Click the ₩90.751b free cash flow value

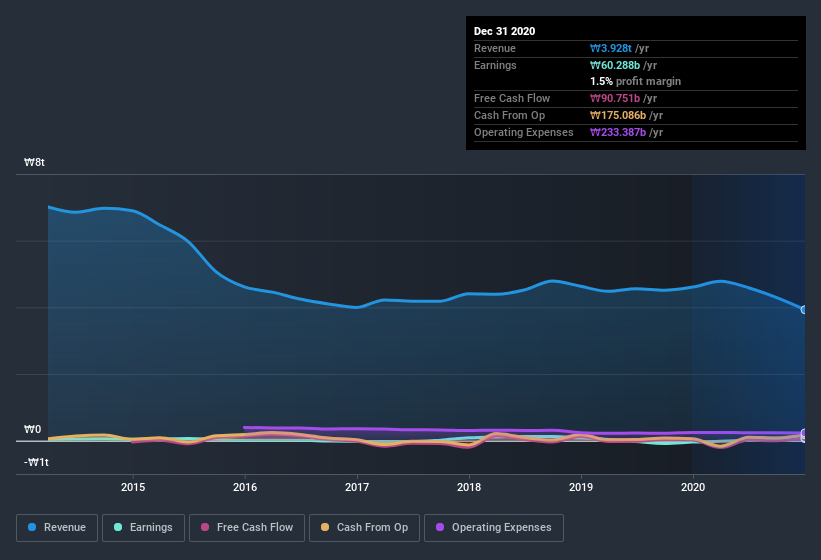[x=615, y=98]
